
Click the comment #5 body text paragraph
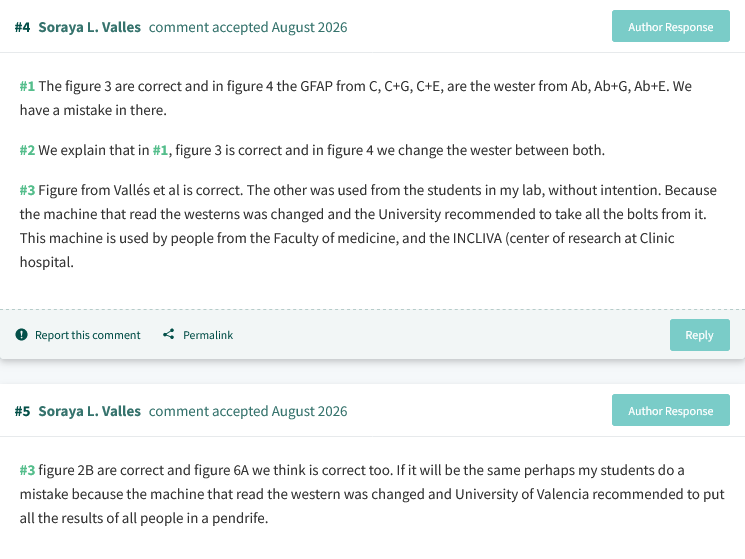(x=372, y=494)
